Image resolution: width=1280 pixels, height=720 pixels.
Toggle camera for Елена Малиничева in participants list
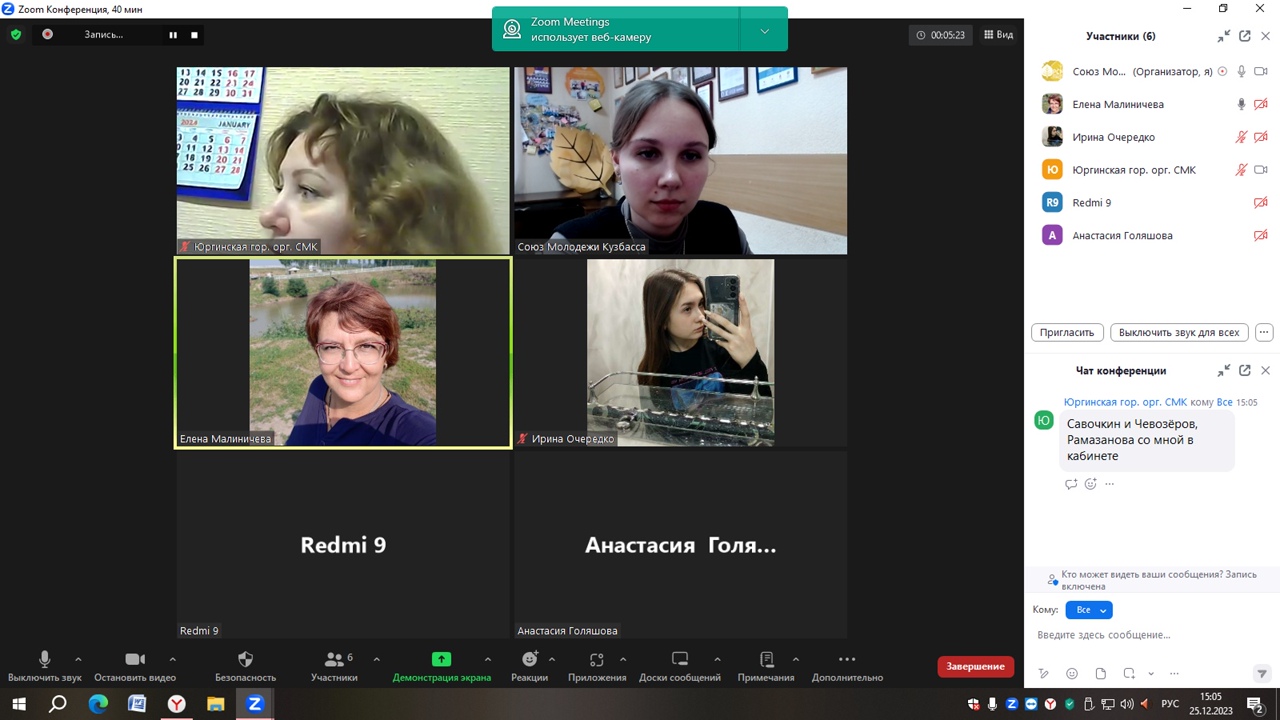[x=1261, y=104]
